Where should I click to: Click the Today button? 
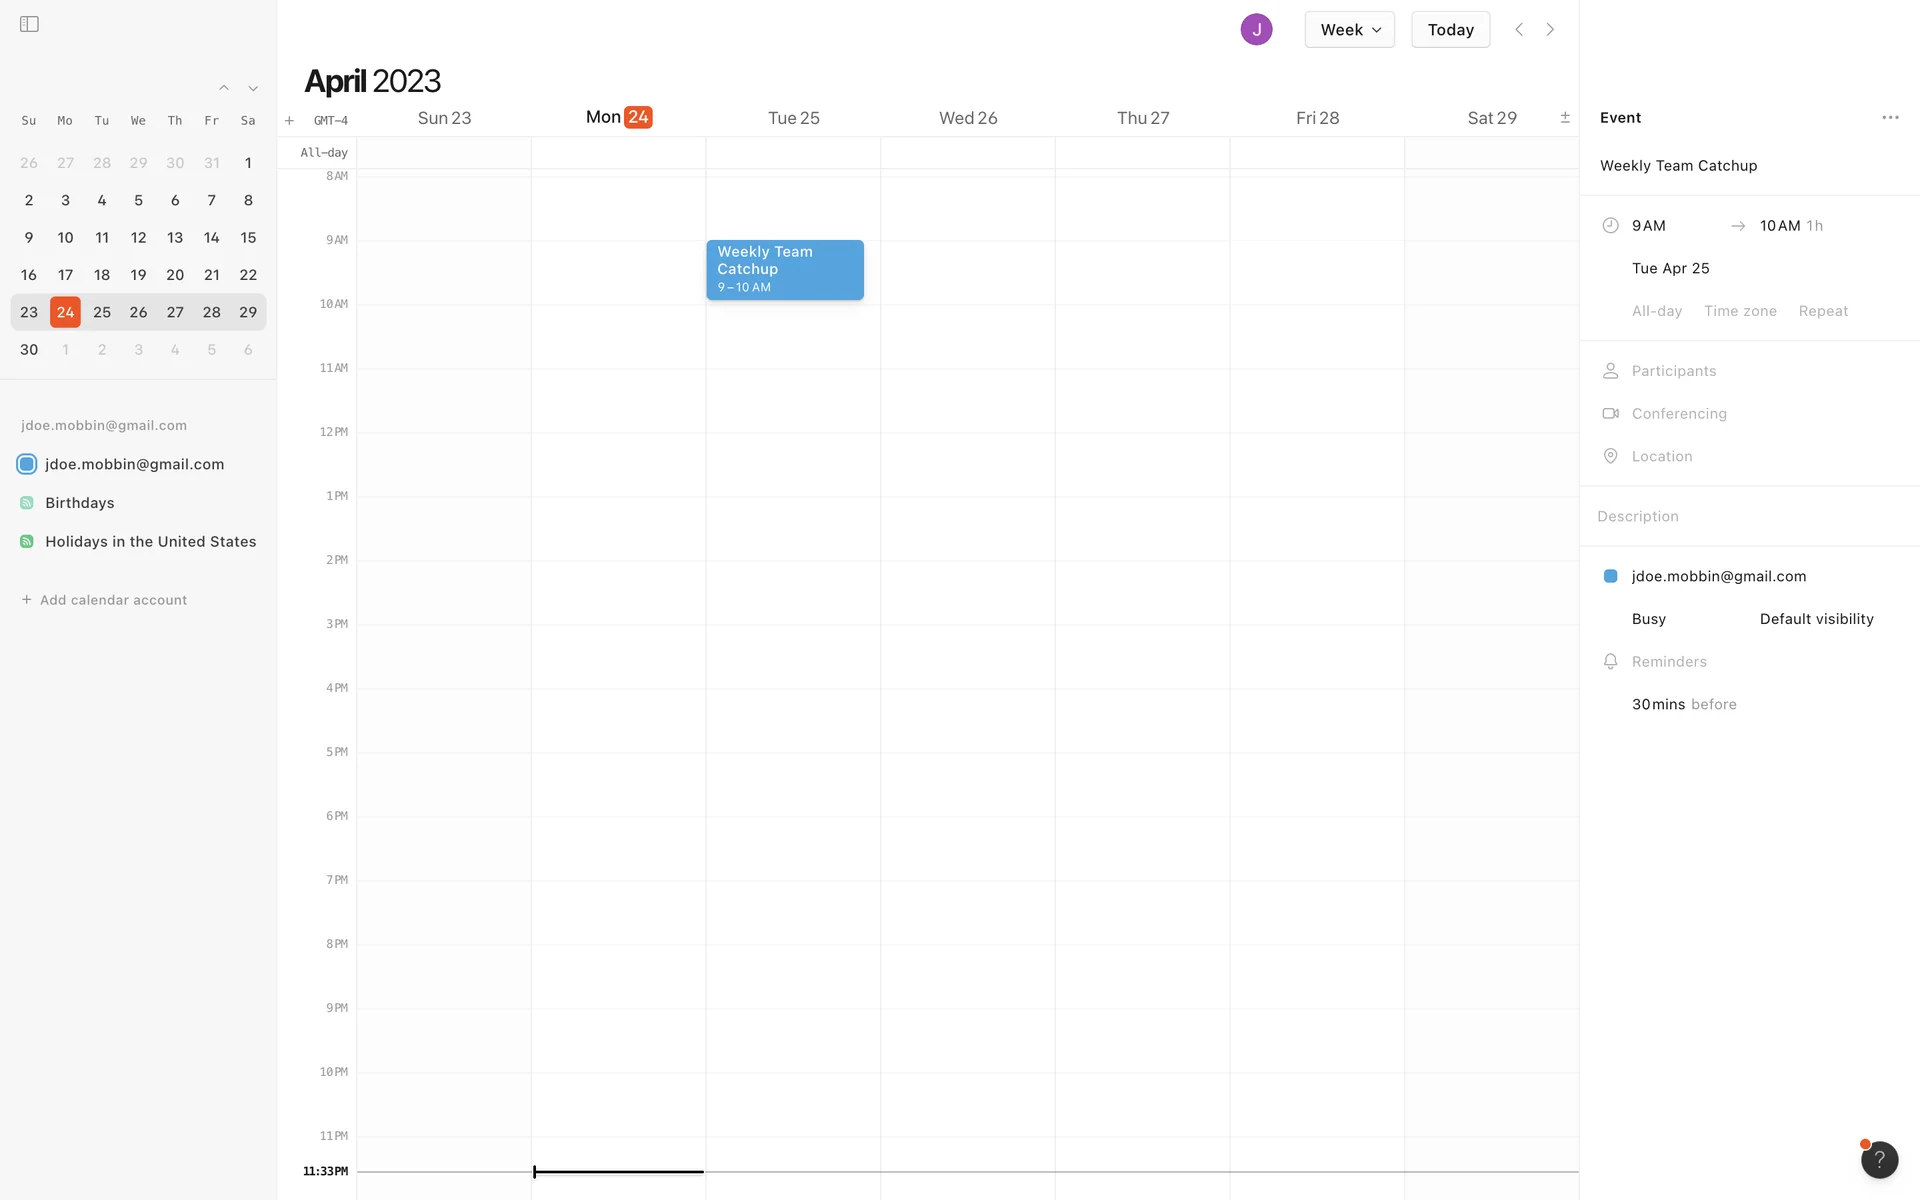point(1449,30)
